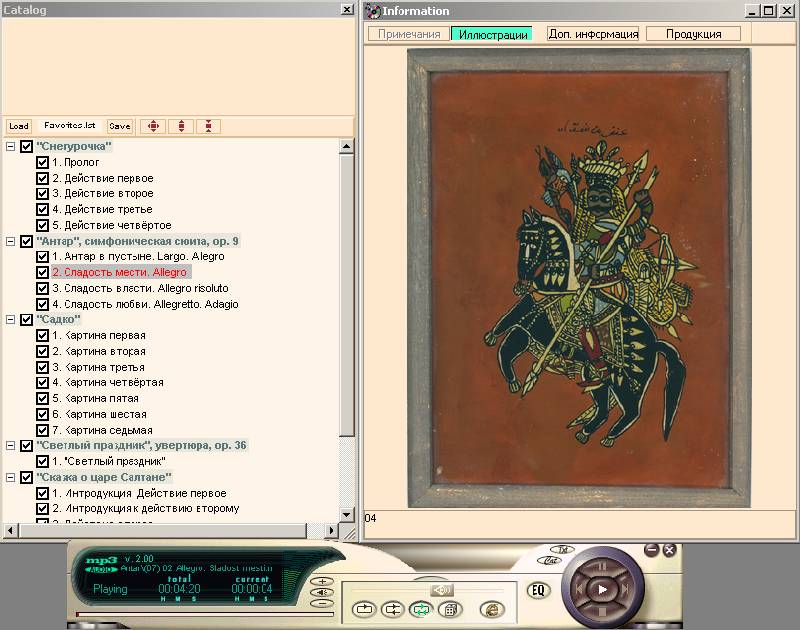Click the single-arrow repeat button on the player
The image size is (800, 630).
click(364, 609)
